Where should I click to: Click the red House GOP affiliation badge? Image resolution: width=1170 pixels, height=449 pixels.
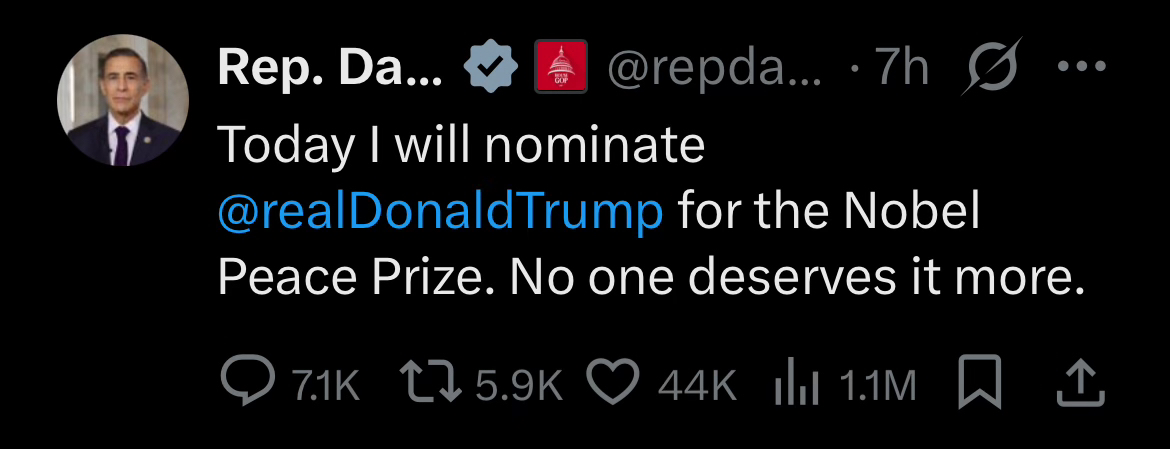[560, 69]
